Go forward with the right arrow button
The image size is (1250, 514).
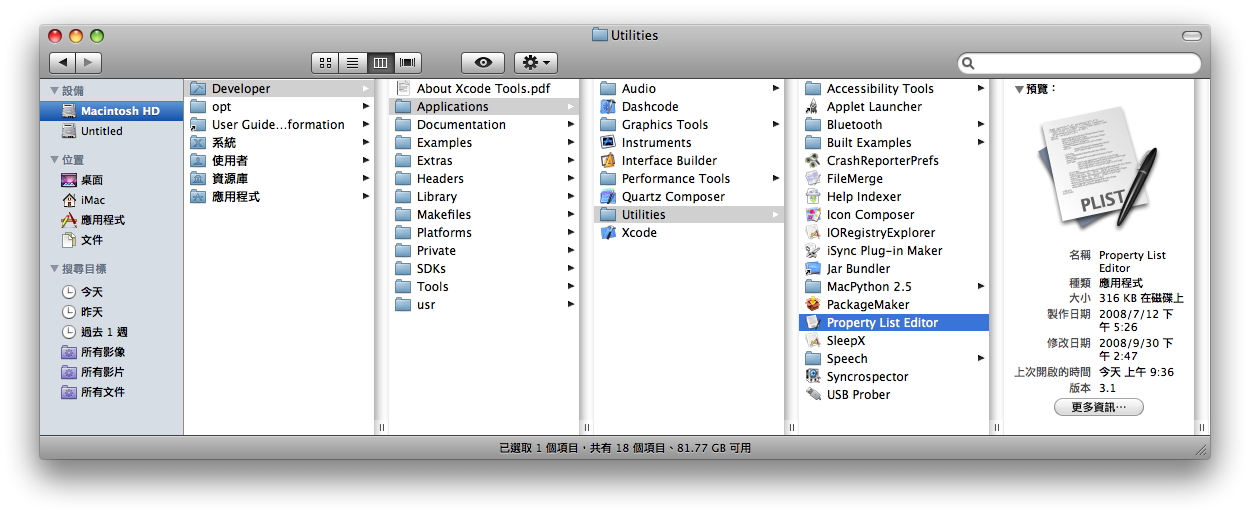[89, 62]
